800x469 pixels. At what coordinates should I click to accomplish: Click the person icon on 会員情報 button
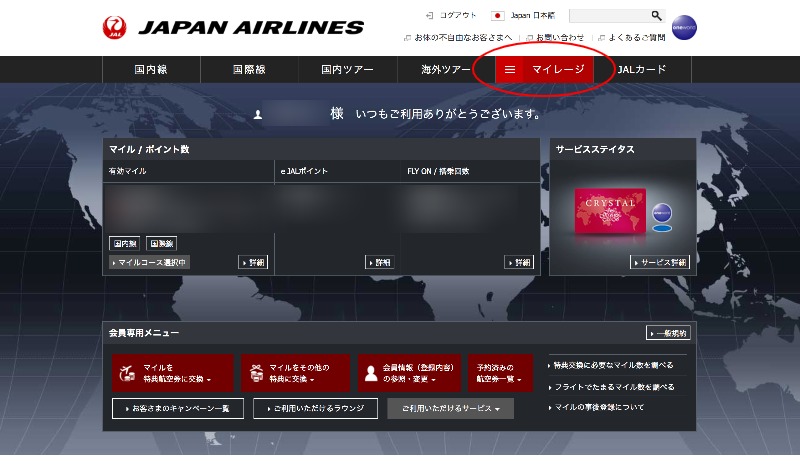tap(371, 374)
